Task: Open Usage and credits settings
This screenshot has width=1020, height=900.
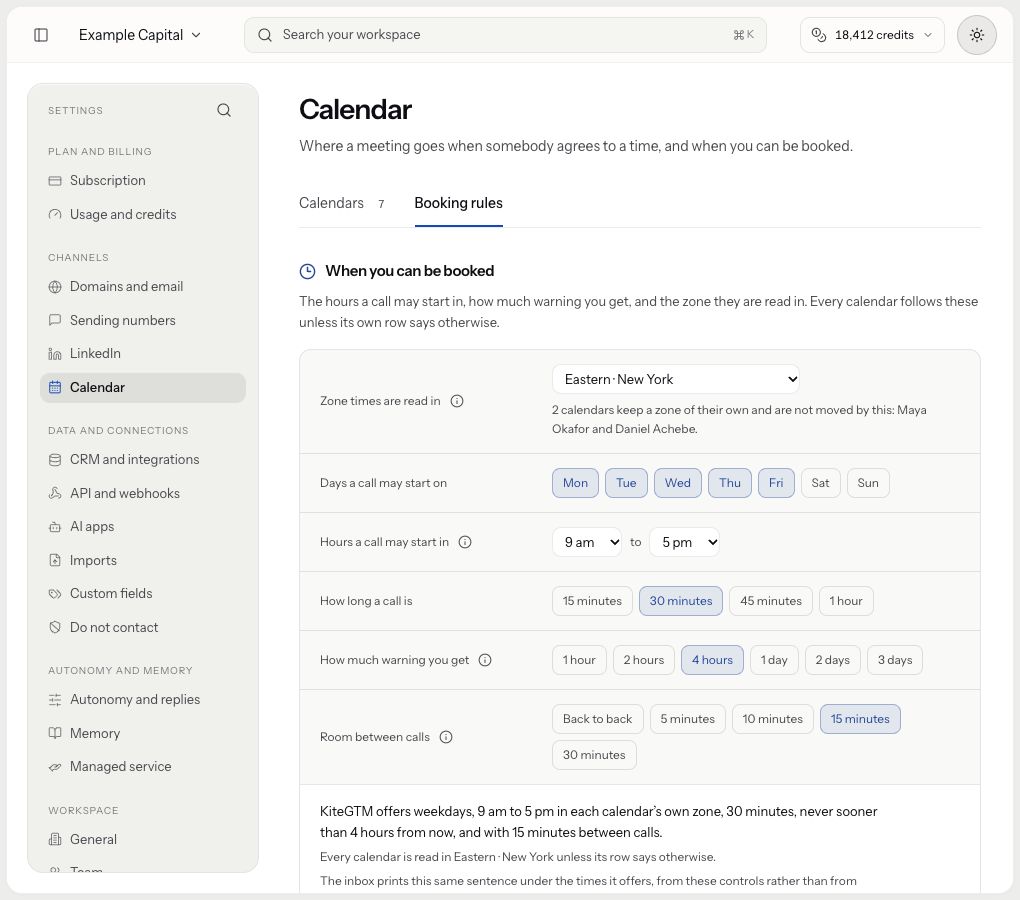Action: (x=143, y=215)
